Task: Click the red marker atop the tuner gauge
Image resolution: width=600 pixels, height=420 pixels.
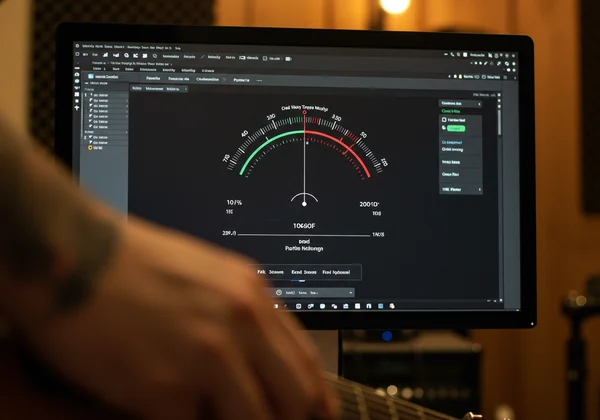Action: pyautogui.click(x=305, y=110)
